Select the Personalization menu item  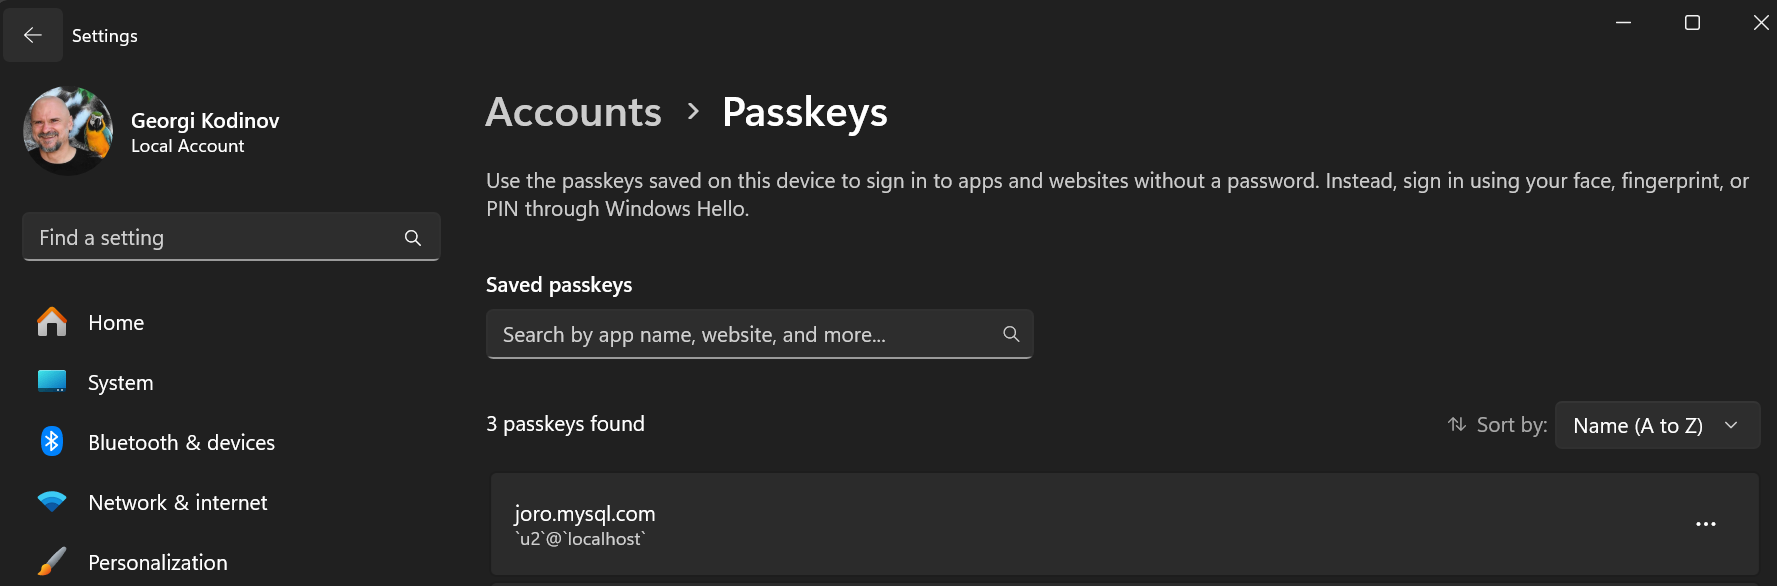coord(158,562)
